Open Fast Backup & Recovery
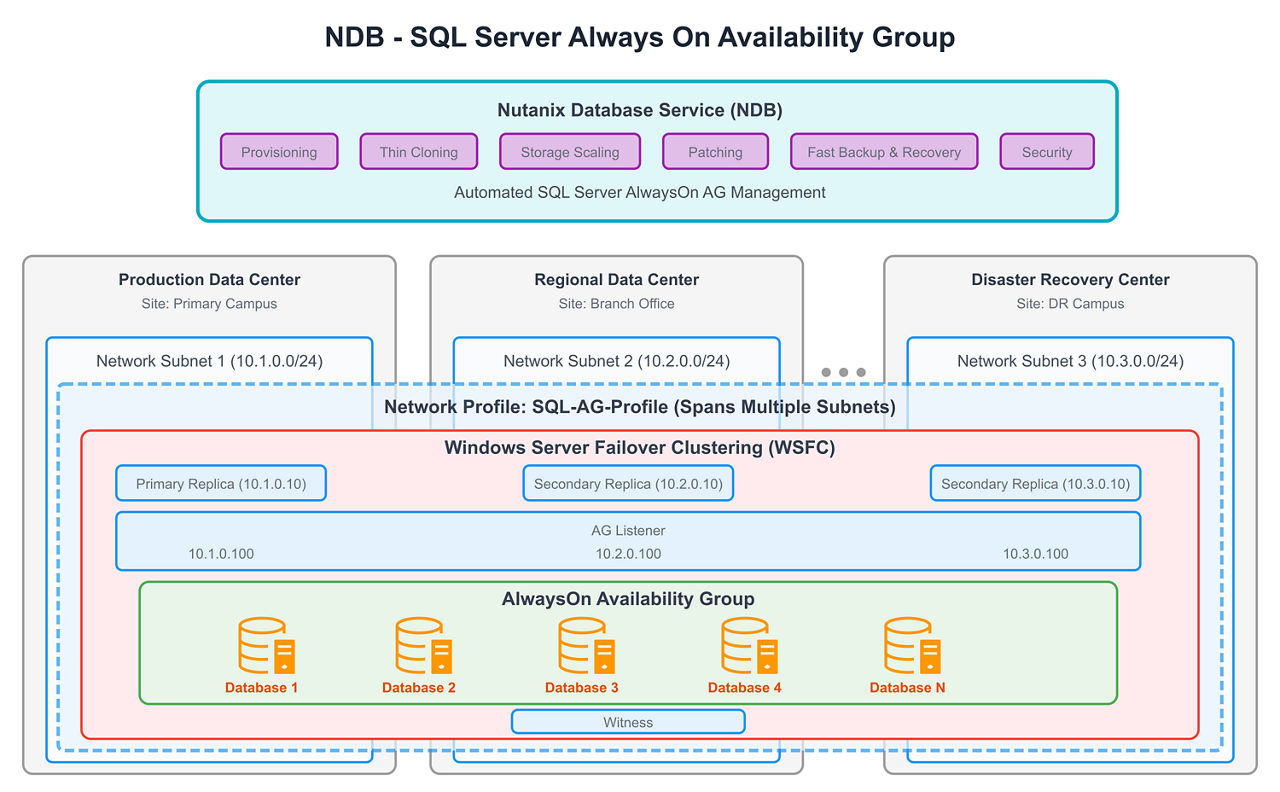 pyautogui.click(x=884, y=151)
